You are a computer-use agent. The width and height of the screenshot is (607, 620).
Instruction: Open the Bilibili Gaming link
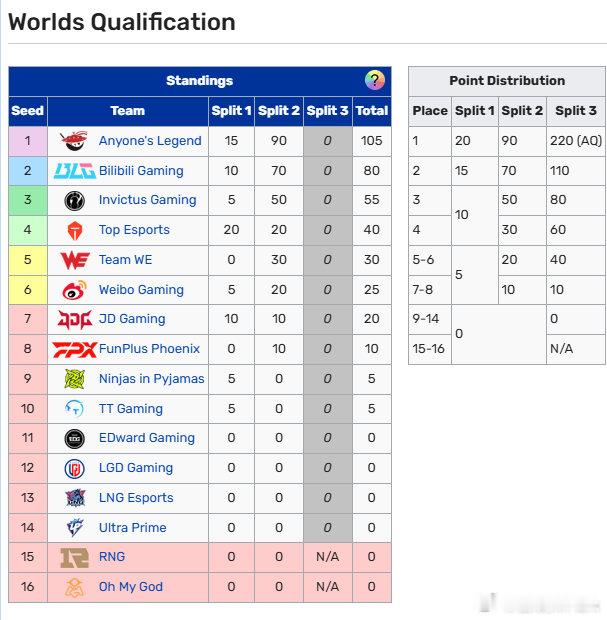coord(141,171)
